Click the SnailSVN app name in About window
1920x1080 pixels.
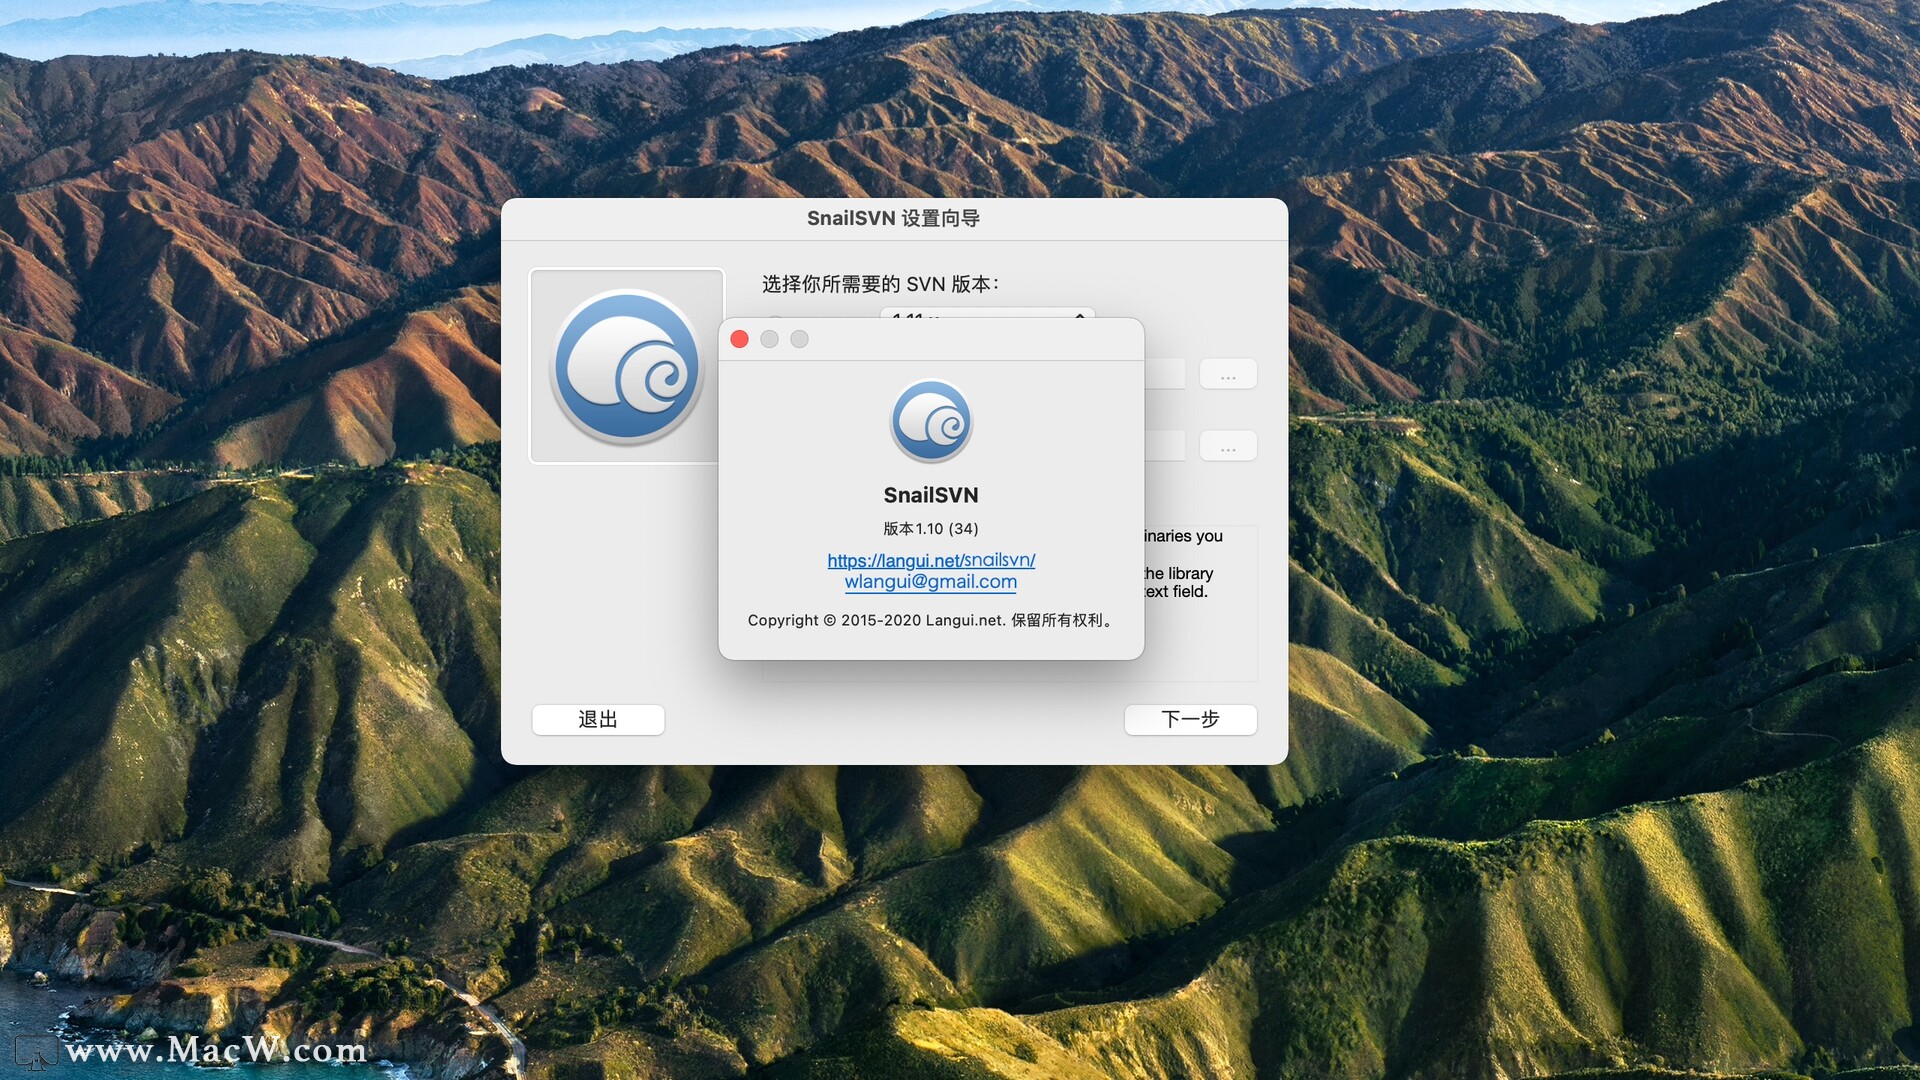(x=931, y=495)
